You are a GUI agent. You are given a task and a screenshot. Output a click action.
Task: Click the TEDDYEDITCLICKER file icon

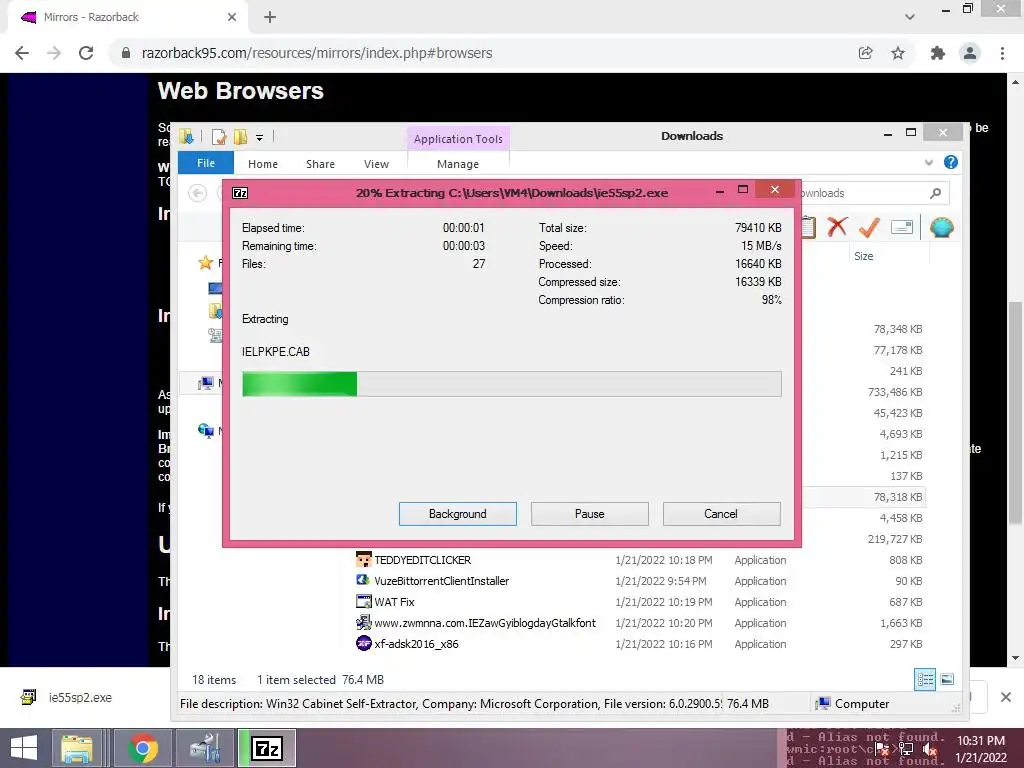pyautogui.click(x=364, y=559)
